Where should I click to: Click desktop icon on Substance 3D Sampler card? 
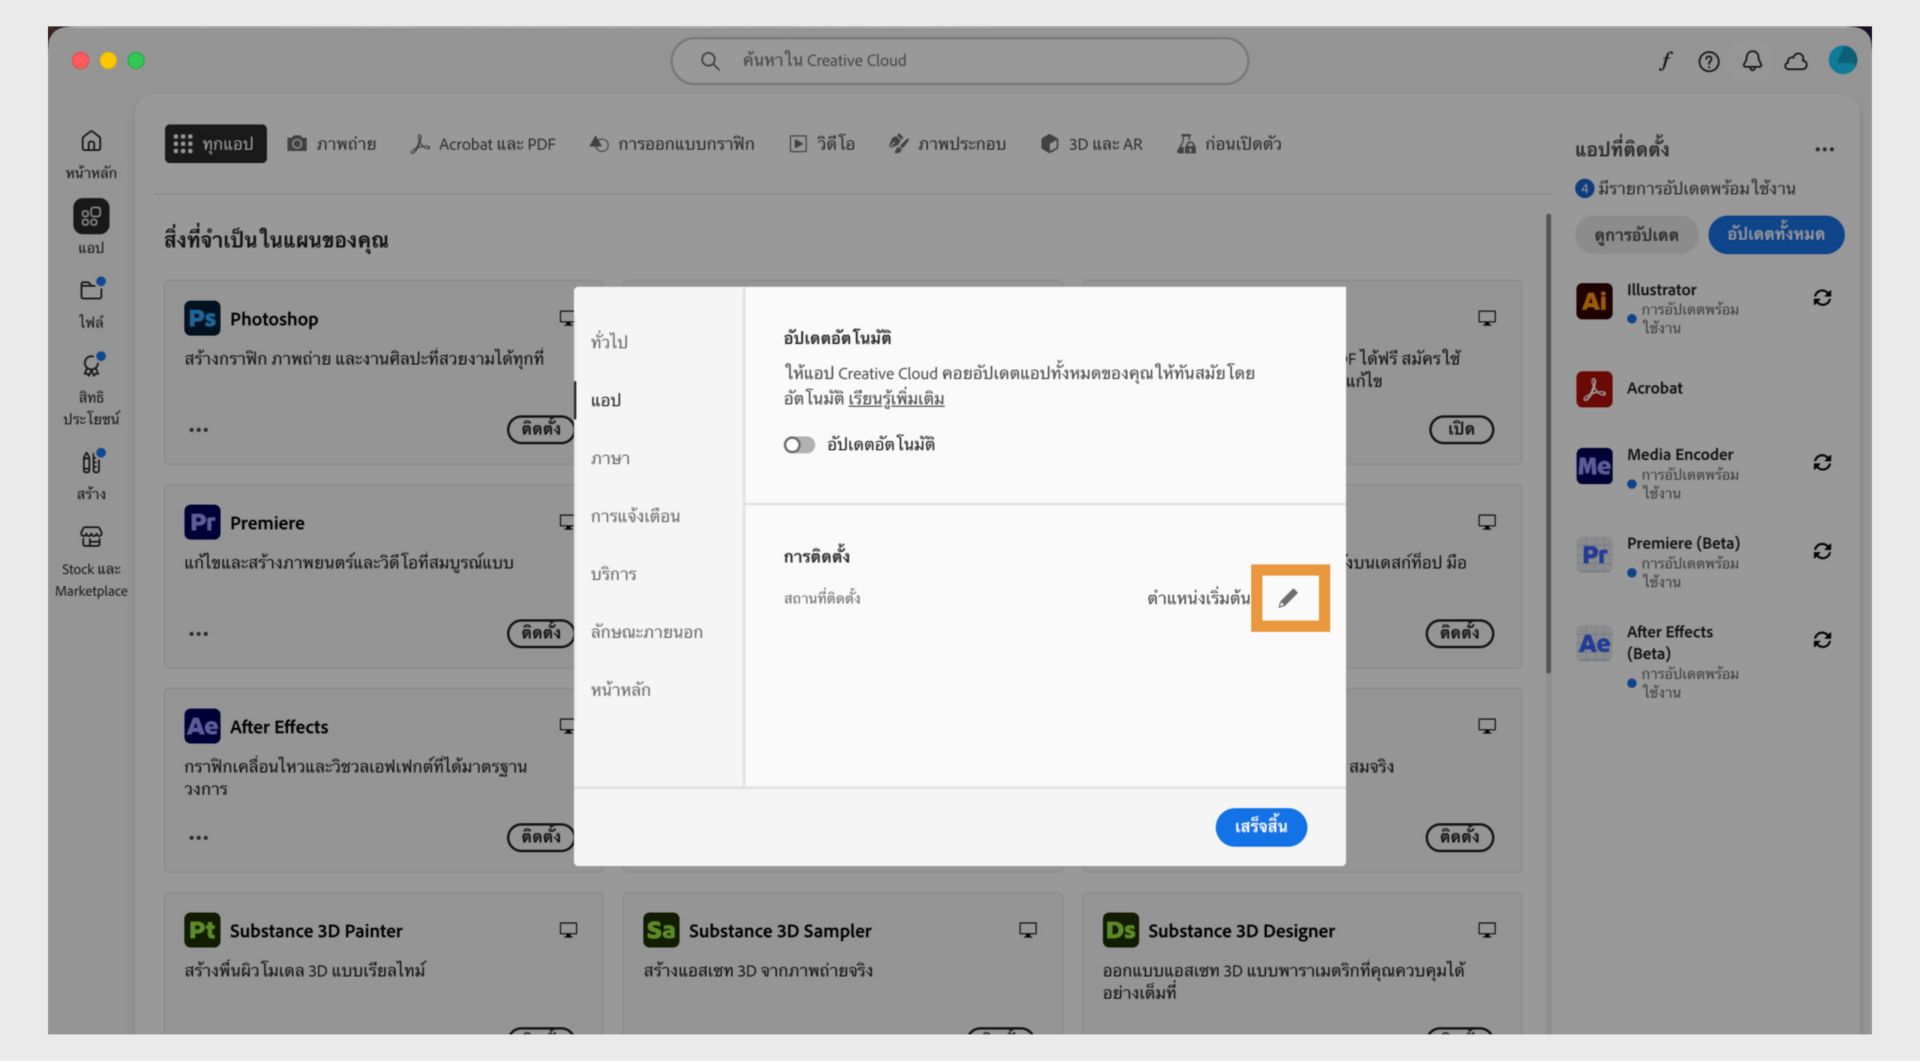coord(1027,930)
